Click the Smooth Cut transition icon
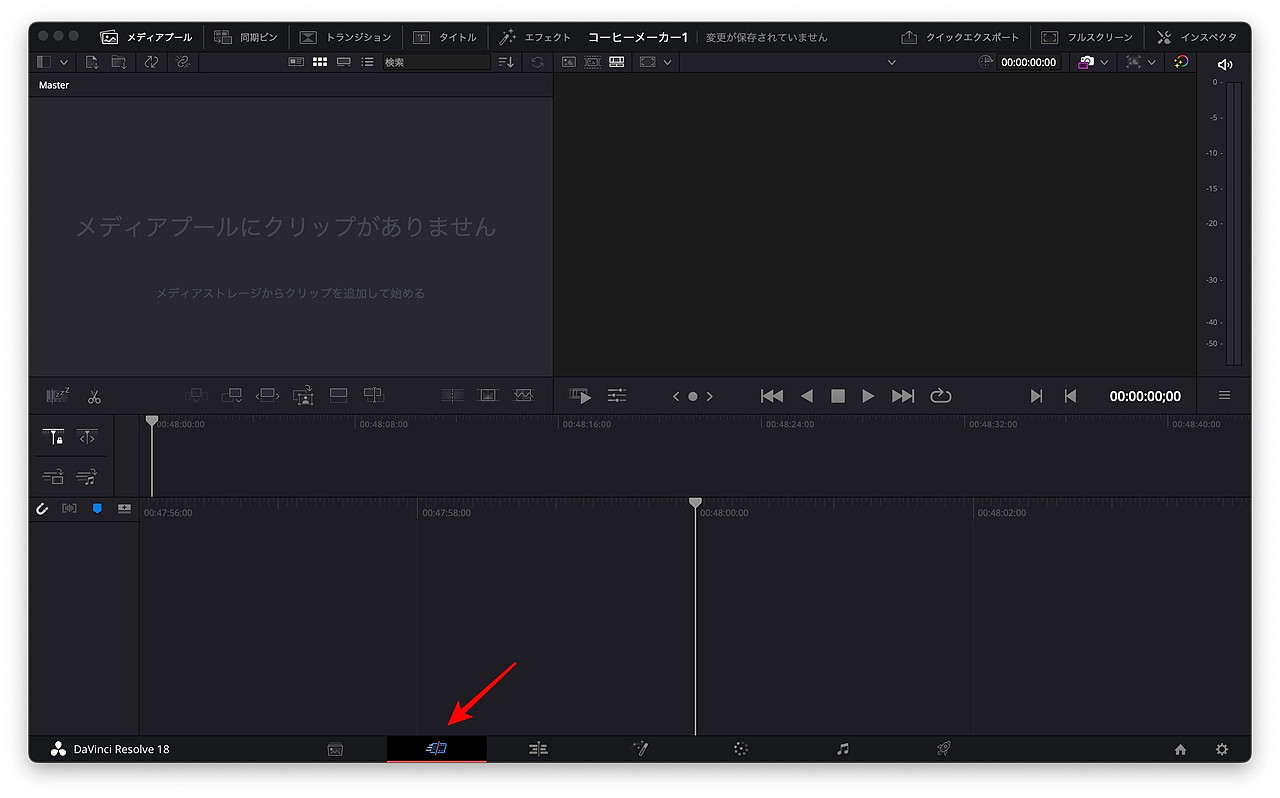This screenshot has width=1280, height=798. (524, 396)
